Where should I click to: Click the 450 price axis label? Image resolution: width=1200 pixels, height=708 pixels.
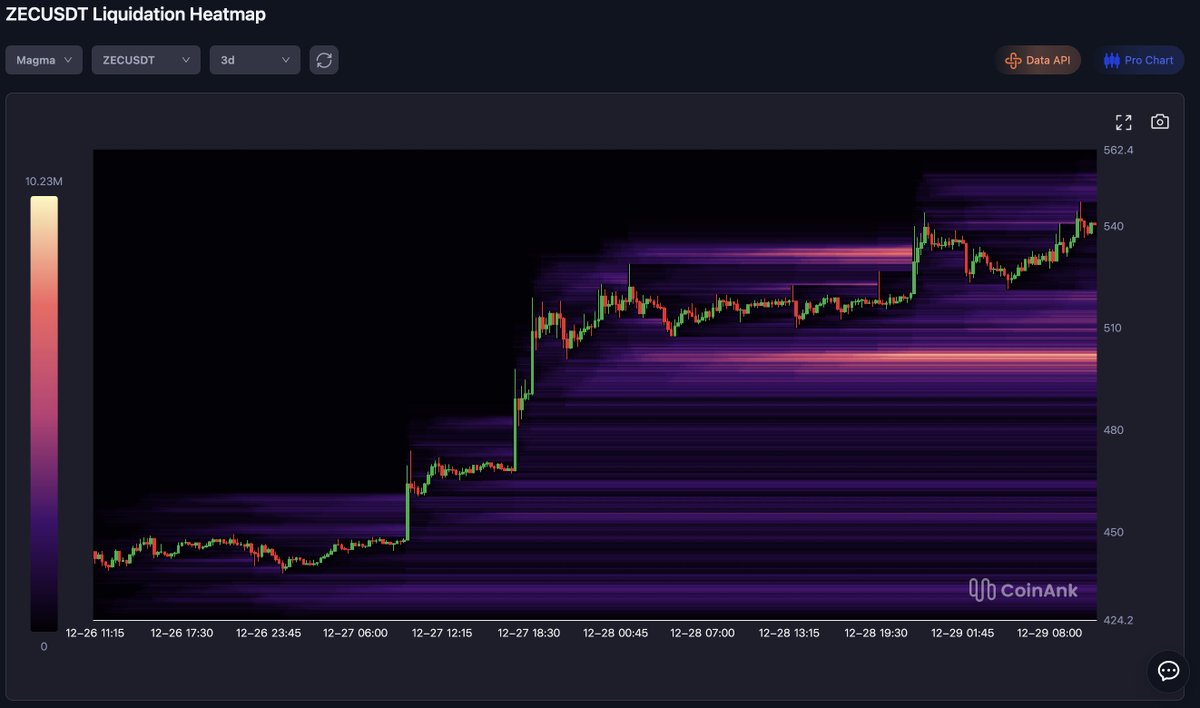coord(1113,532)
